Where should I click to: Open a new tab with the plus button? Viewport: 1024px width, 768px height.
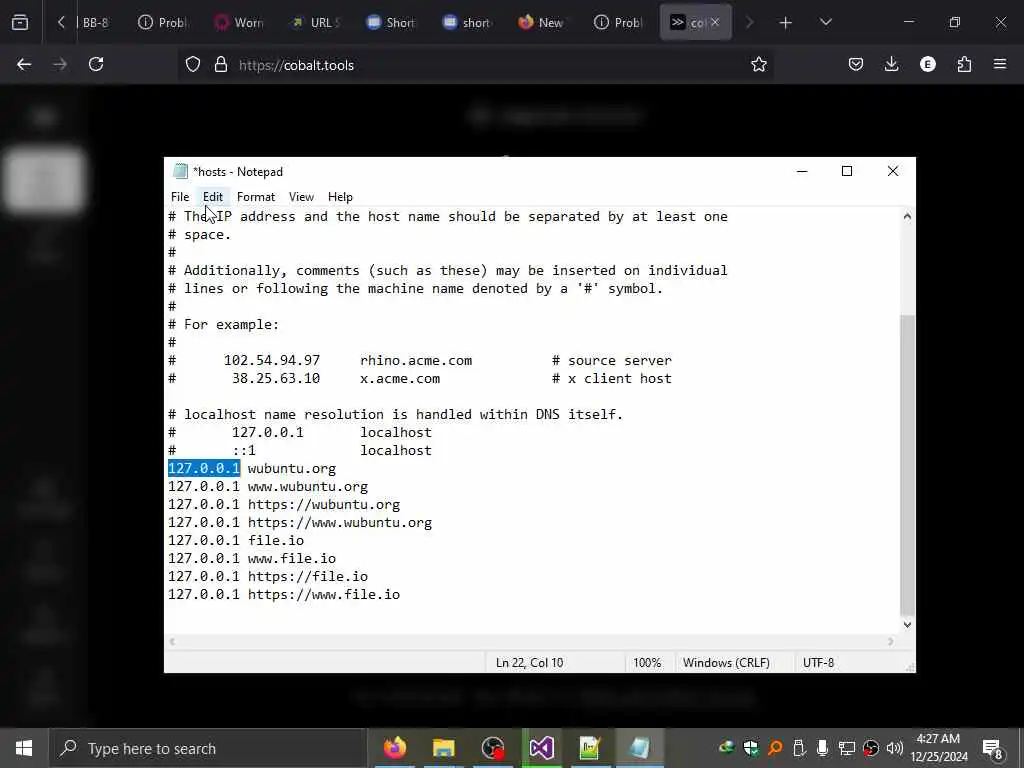click(x=786, y=23)
